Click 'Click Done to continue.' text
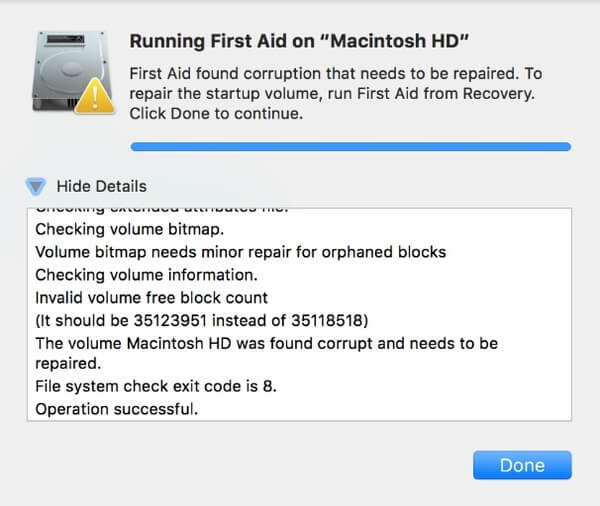600x506 pixels. (216, 114)
